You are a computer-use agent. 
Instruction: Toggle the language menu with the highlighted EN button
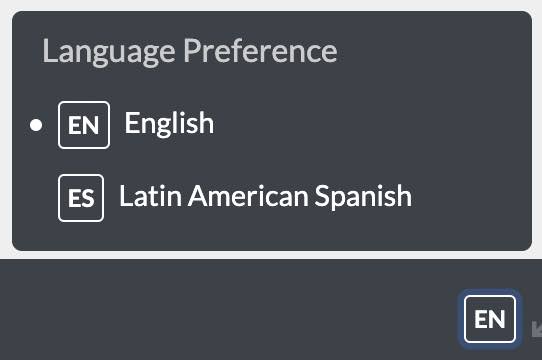[x=489, y=319]
